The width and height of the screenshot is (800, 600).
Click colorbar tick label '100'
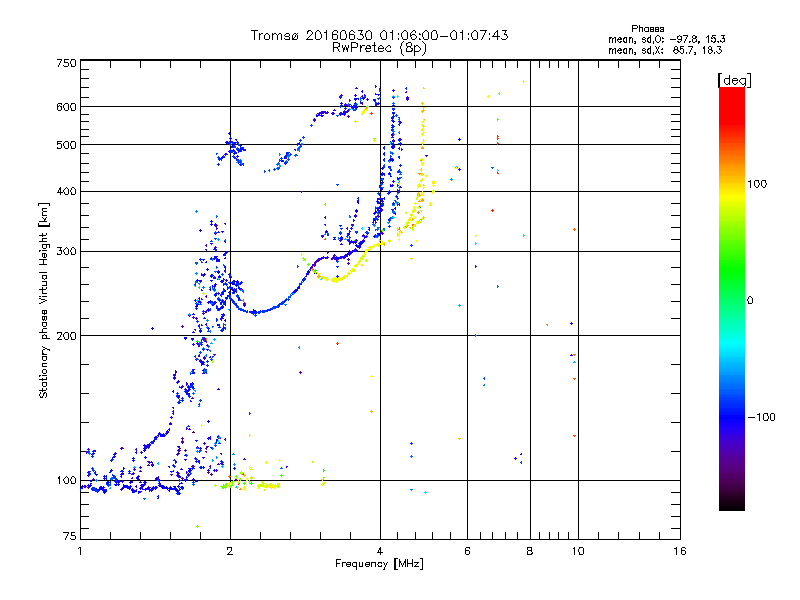757,184
